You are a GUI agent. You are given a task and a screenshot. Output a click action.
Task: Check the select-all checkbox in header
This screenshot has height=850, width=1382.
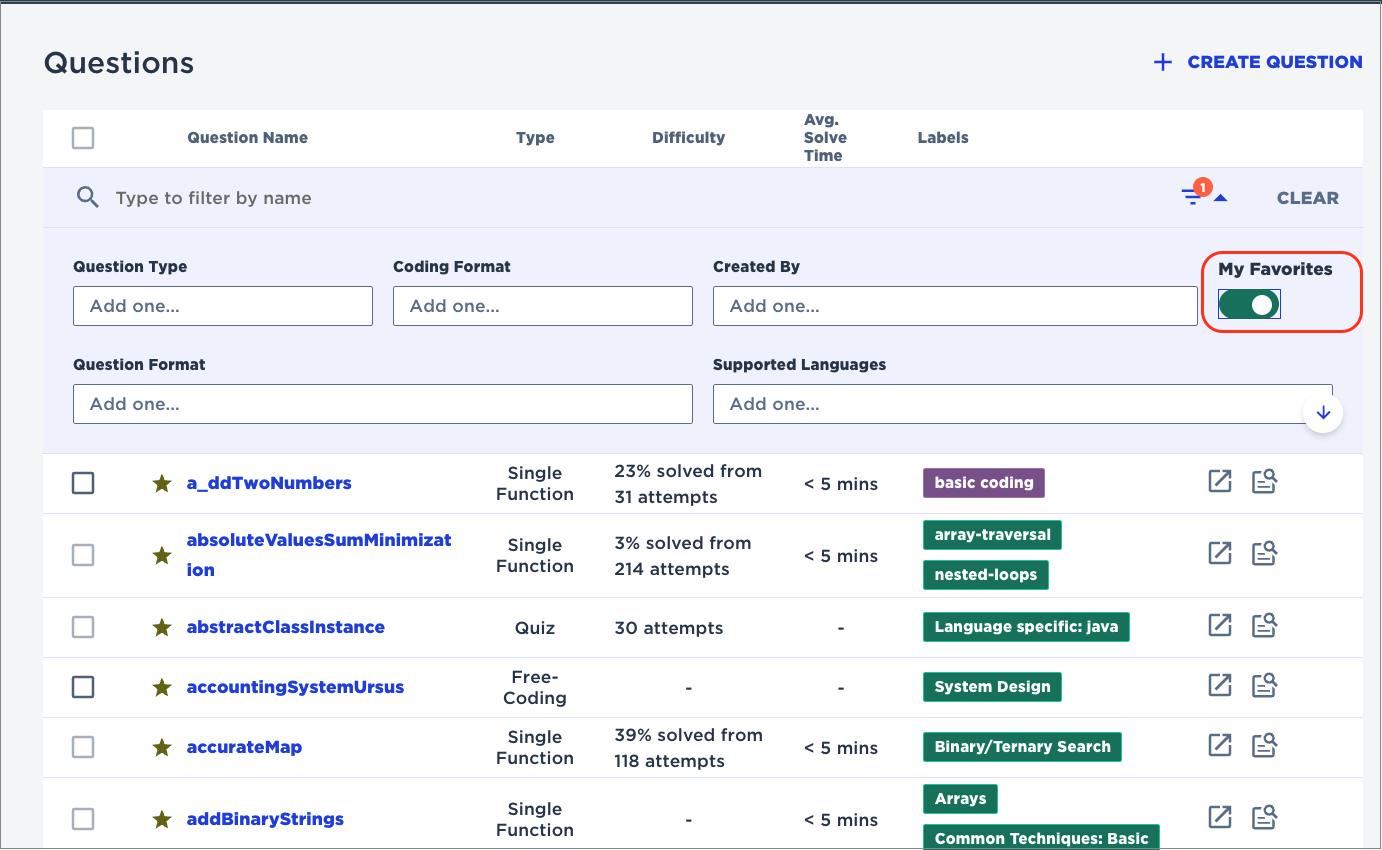click(x=83, y=137)
